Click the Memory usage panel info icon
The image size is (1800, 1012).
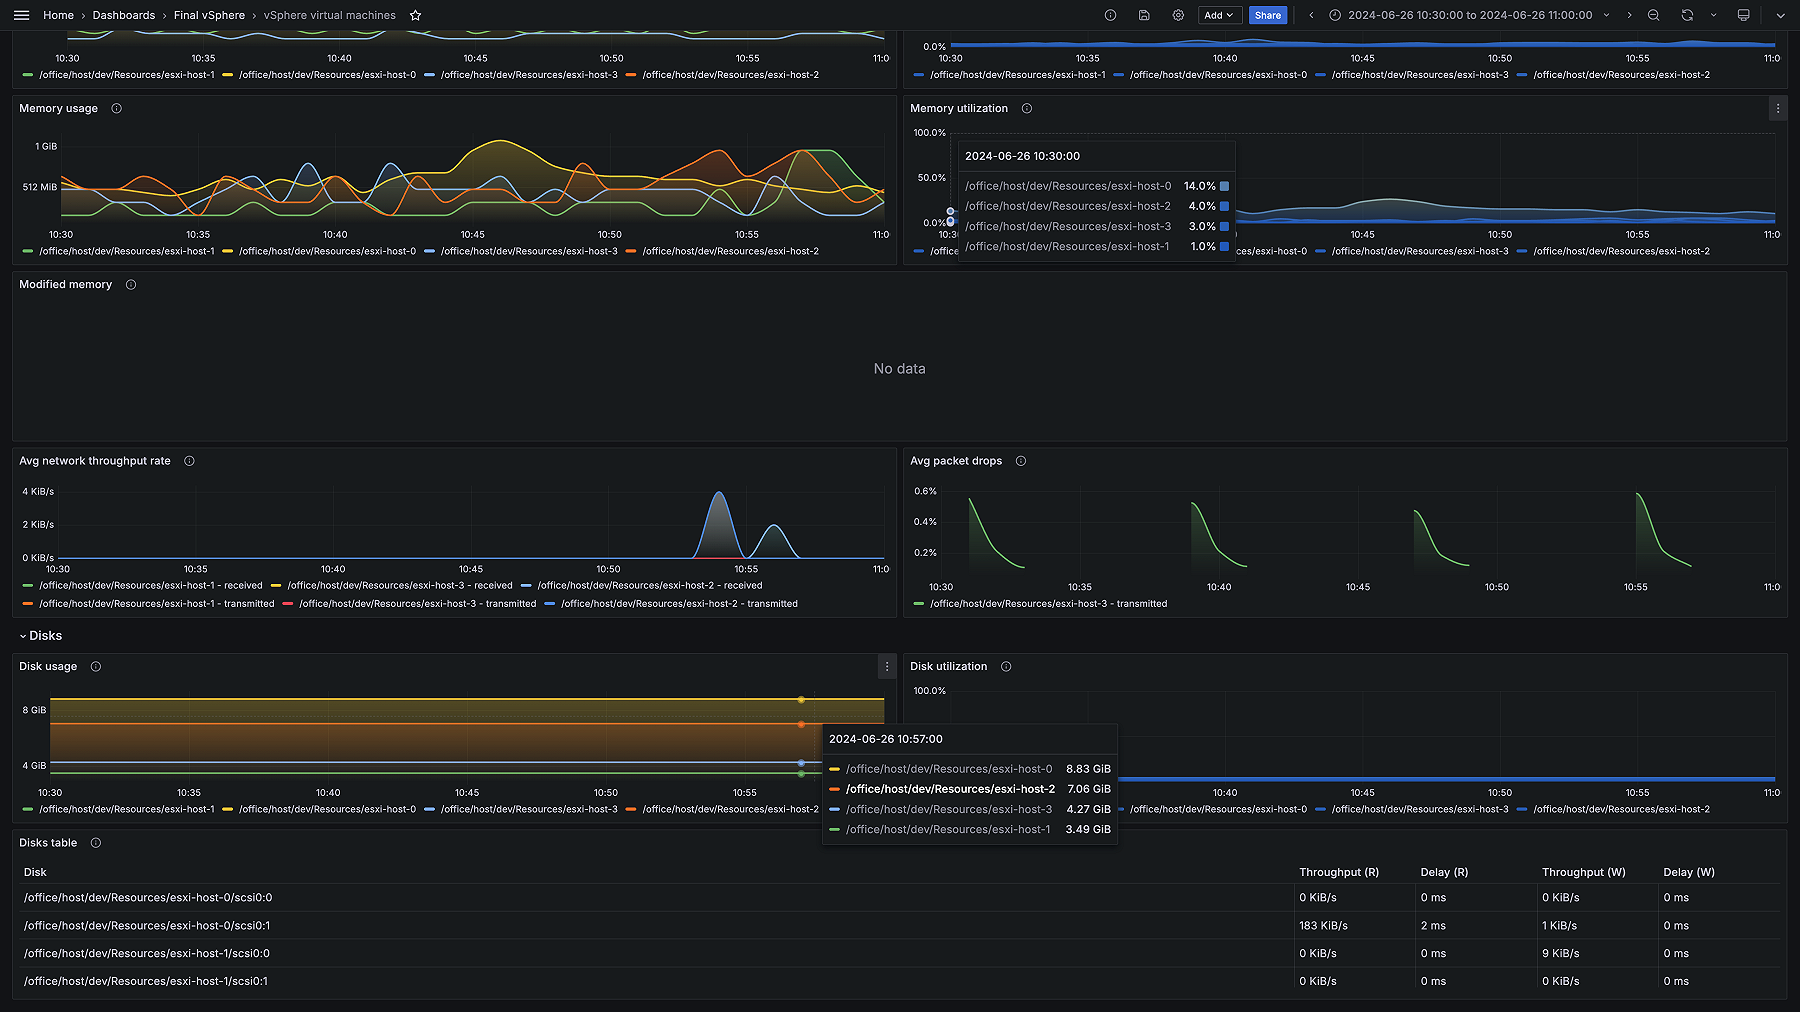(x=116, y=108)
